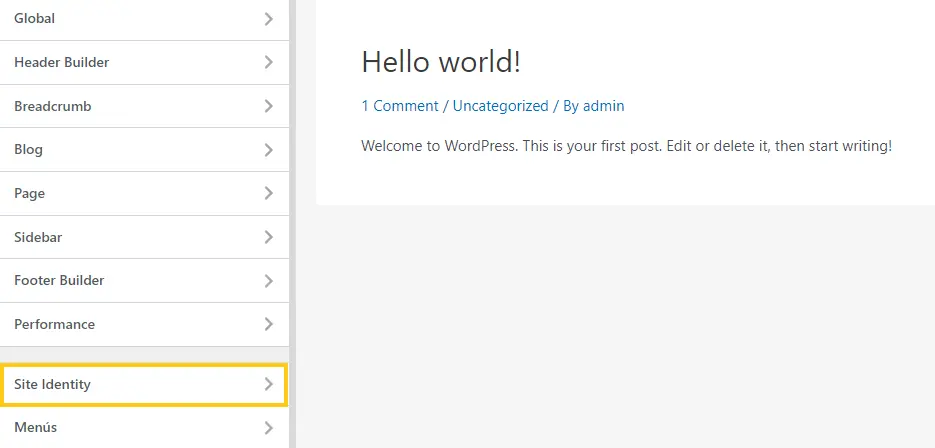Expand chevron arrow next to Header Builder
The image size is (935, 448).
point(269,63)
